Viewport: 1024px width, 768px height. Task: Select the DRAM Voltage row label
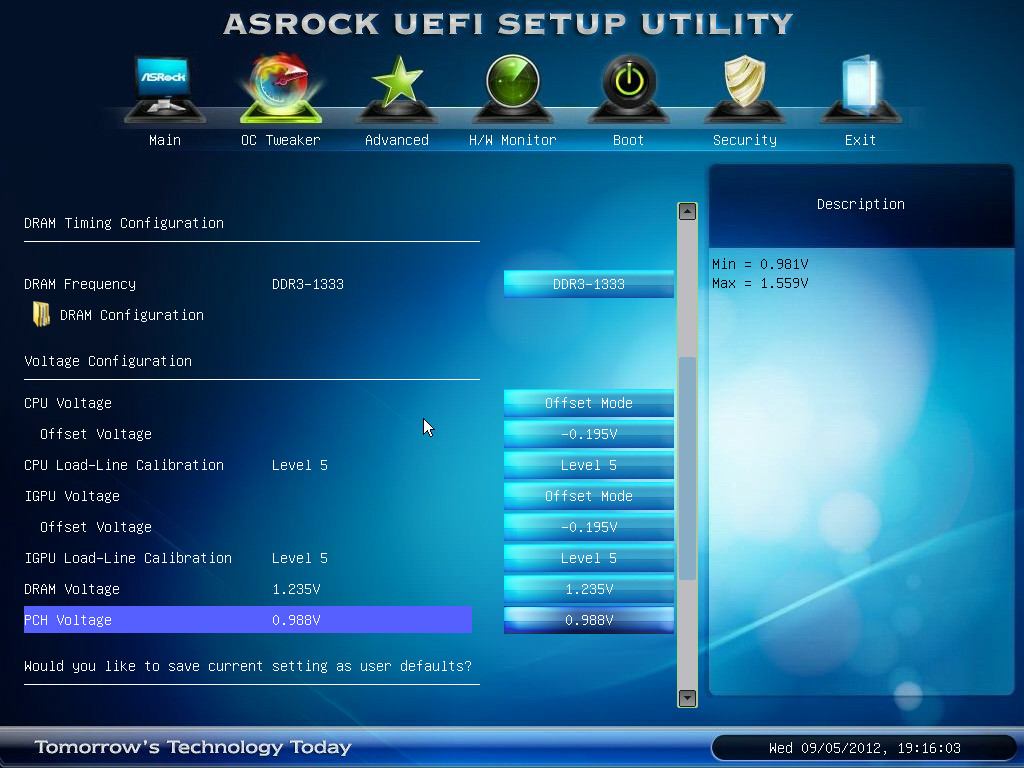click(72, 589)
